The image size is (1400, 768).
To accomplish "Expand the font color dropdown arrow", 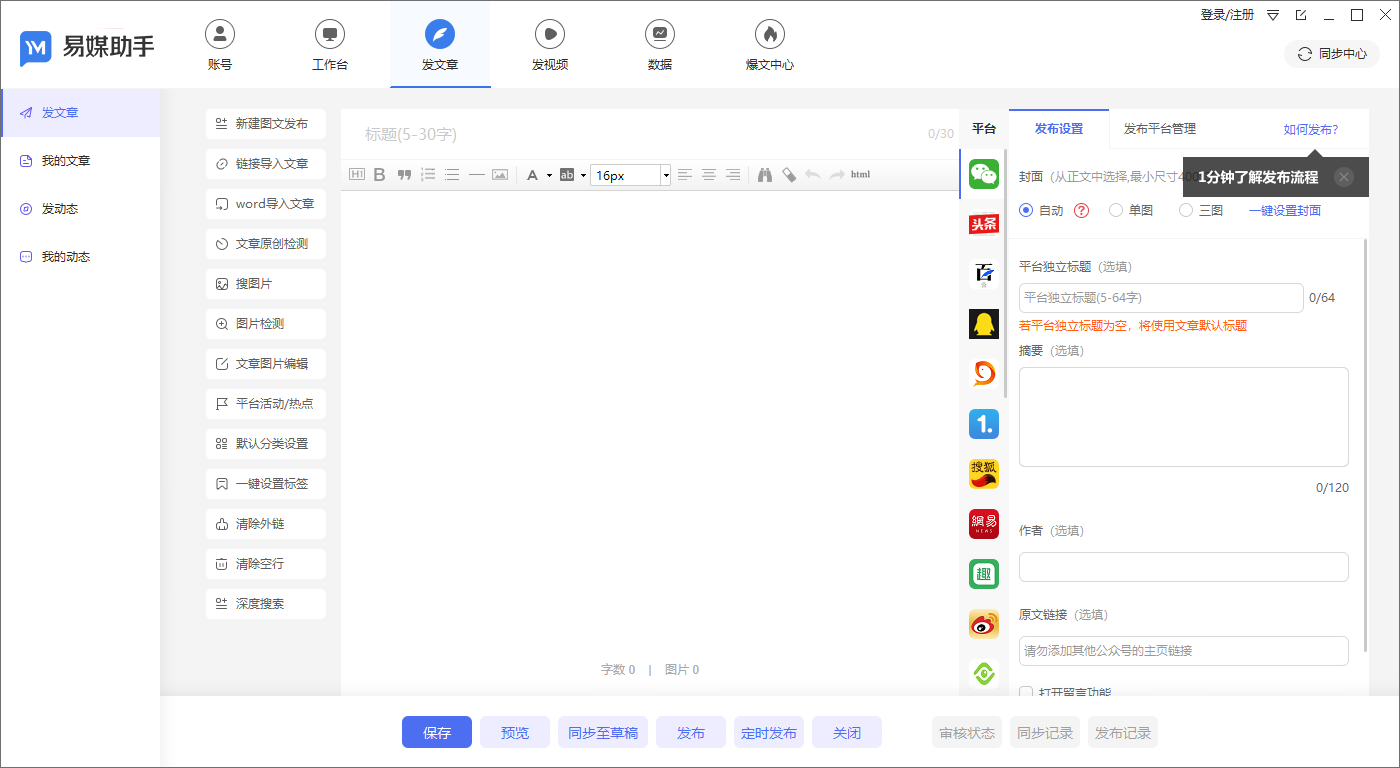I will point(549,175).
